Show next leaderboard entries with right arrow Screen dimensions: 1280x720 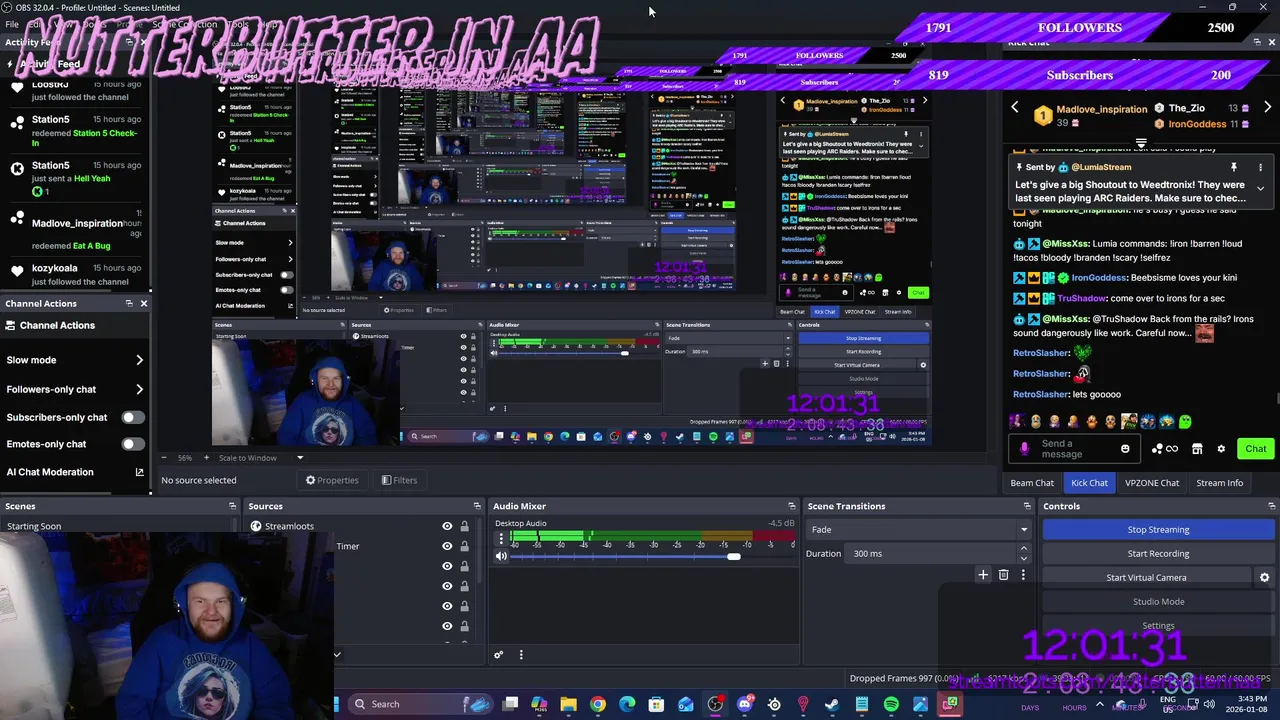[1267, 108]
